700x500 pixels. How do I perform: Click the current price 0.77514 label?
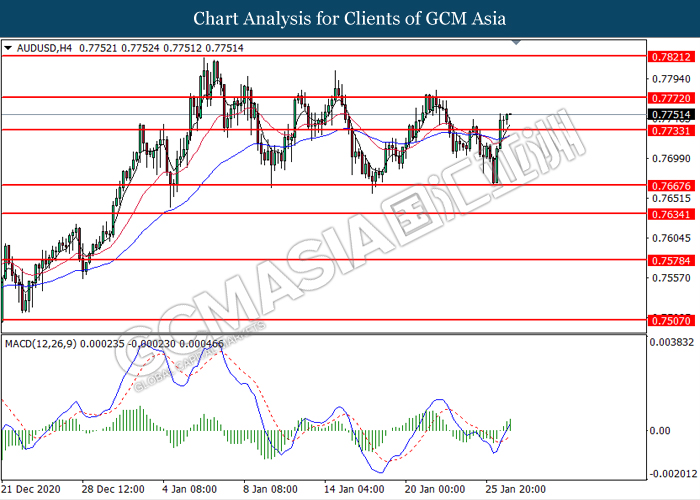671,115
